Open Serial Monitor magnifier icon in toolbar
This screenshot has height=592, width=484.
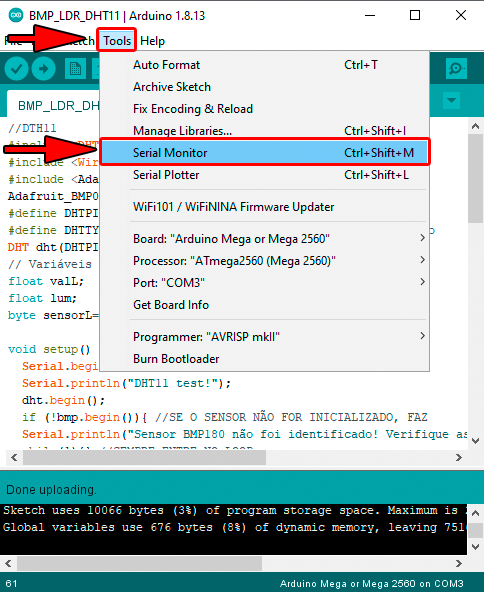click(x=456, y=69)
